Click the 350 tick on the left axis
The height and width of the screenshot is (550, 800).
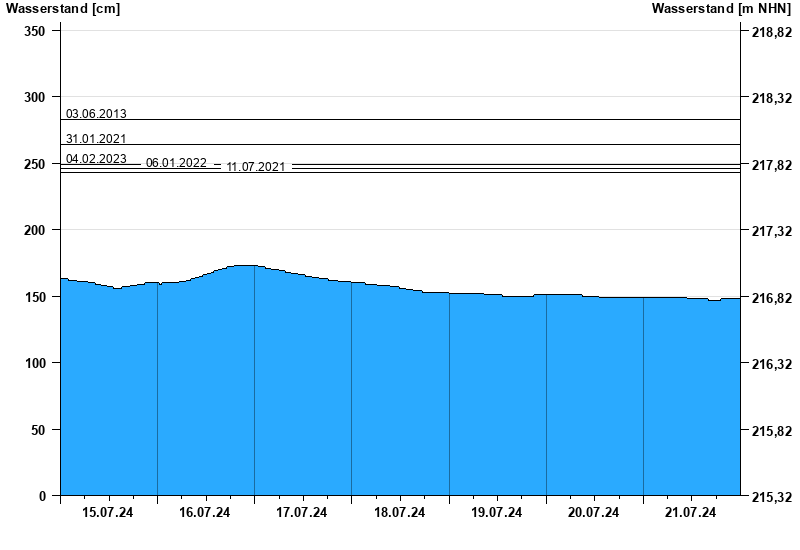click(35, 31)
